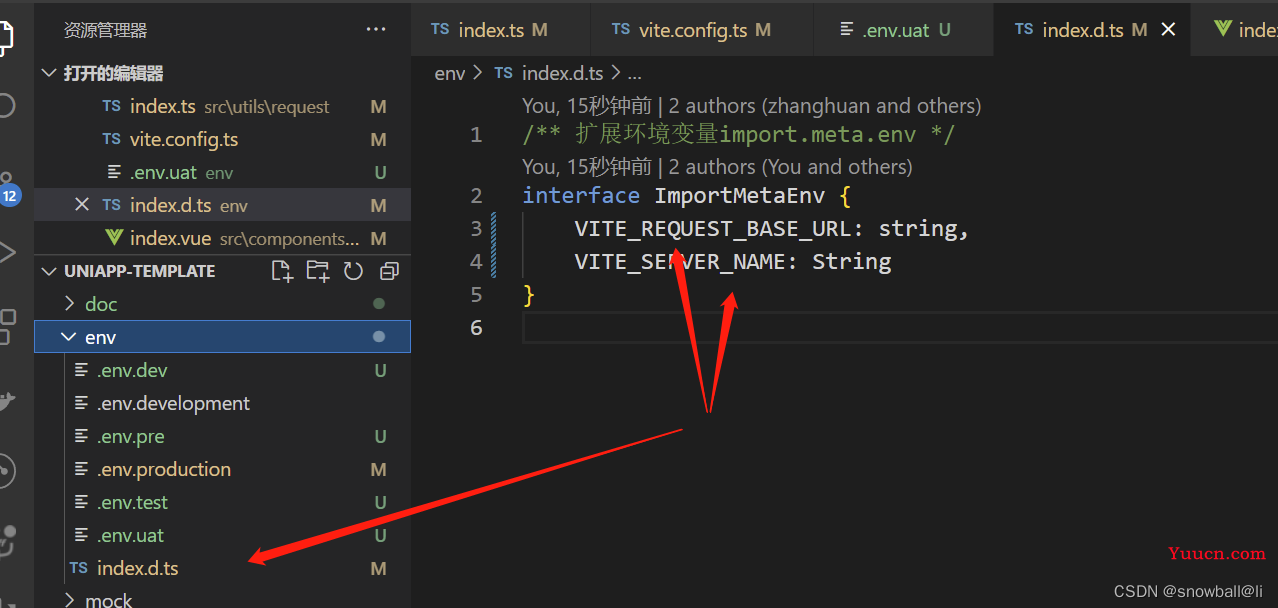Screen dimensions: 1278x608
Task: Open .env.pre file
Action: pyautogui.click(x=222, y=436)
